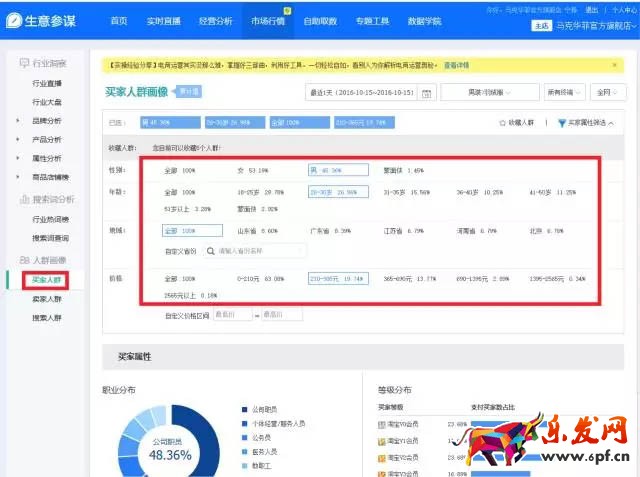Click the 收藏人群 star icon
This screenshot has width=640, height=477.
(502, 123)
